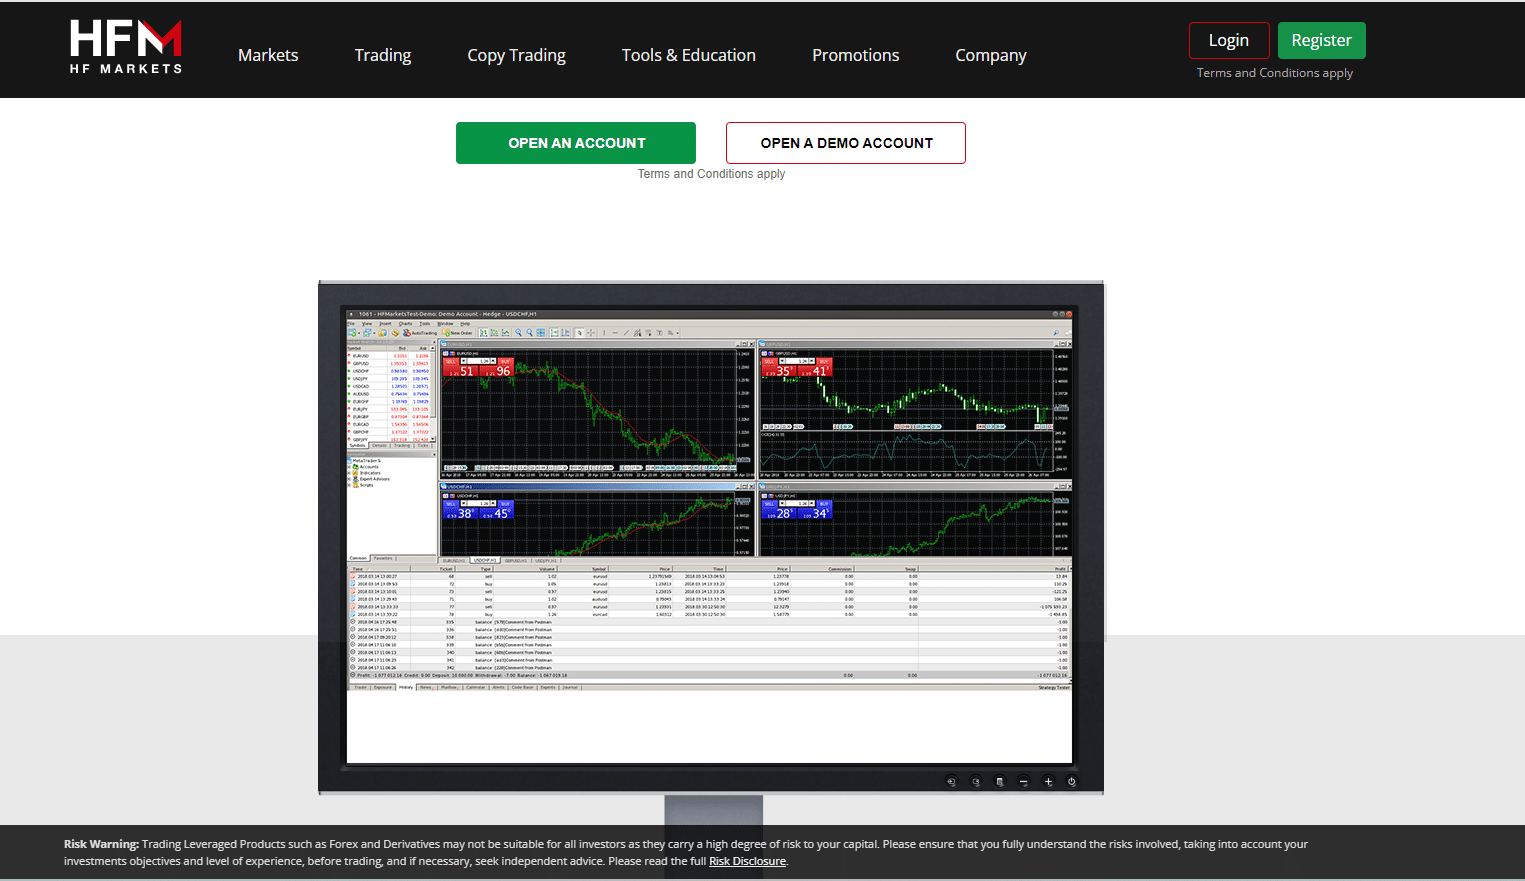Click the HFM HF Markets logo
The width and height of the screenshot is (1525, 881).
tap(126, 47)
